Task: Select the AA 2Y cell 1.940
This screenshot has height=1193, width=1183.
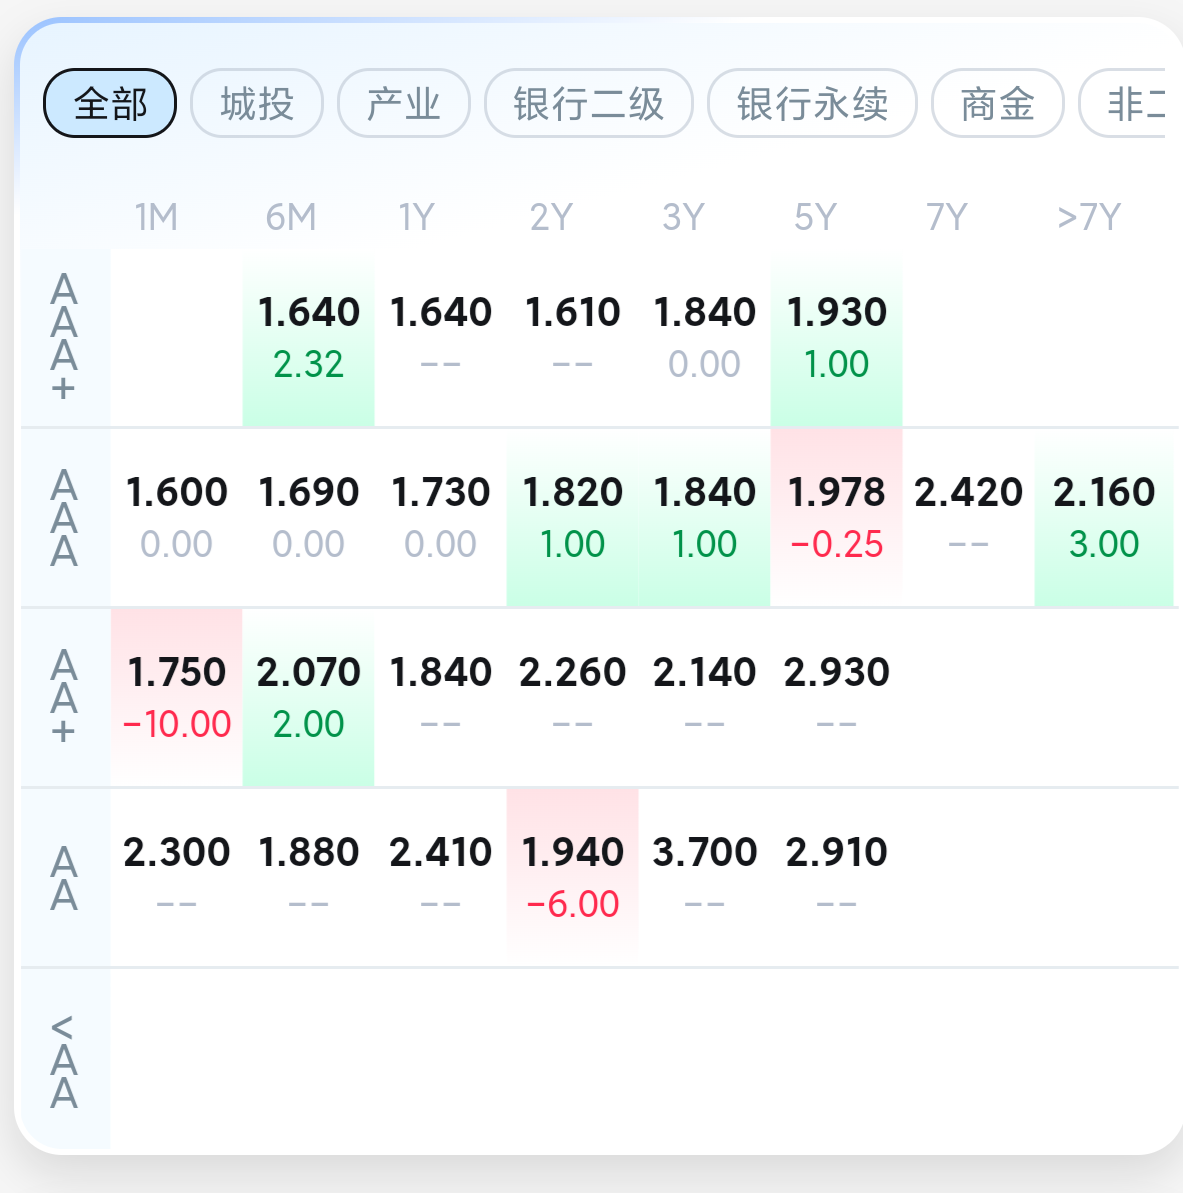Action: click(572, 877)
